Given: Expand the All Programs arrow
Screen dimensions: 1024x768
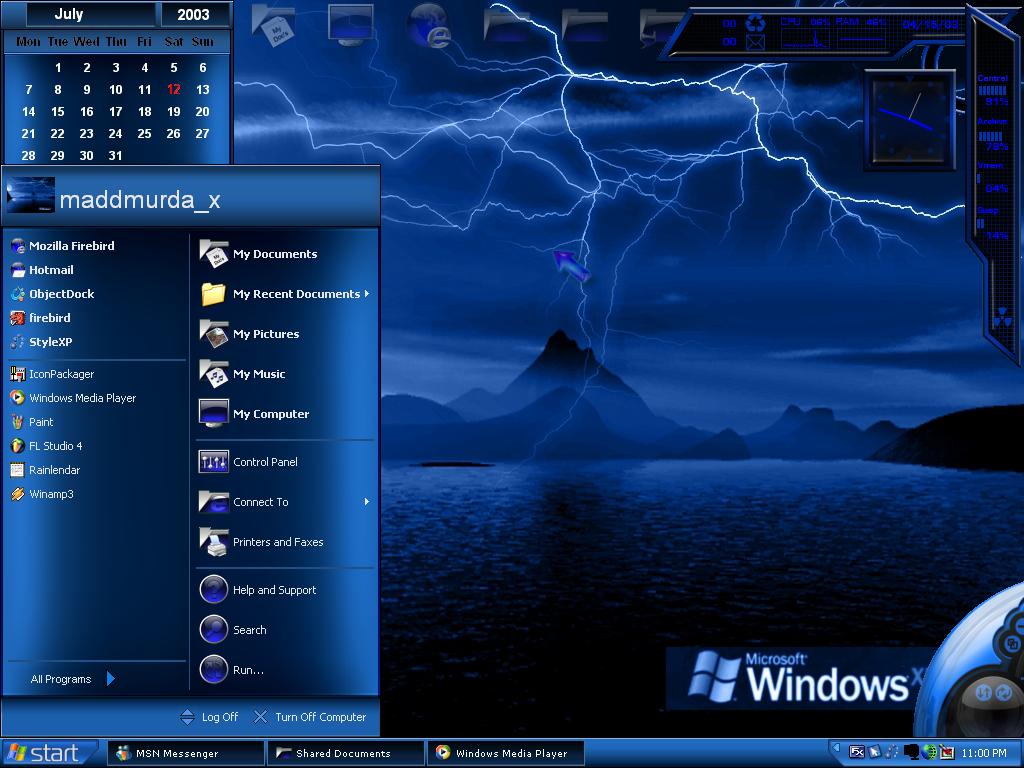Looking at the screenshot, I should click(110, 679).
